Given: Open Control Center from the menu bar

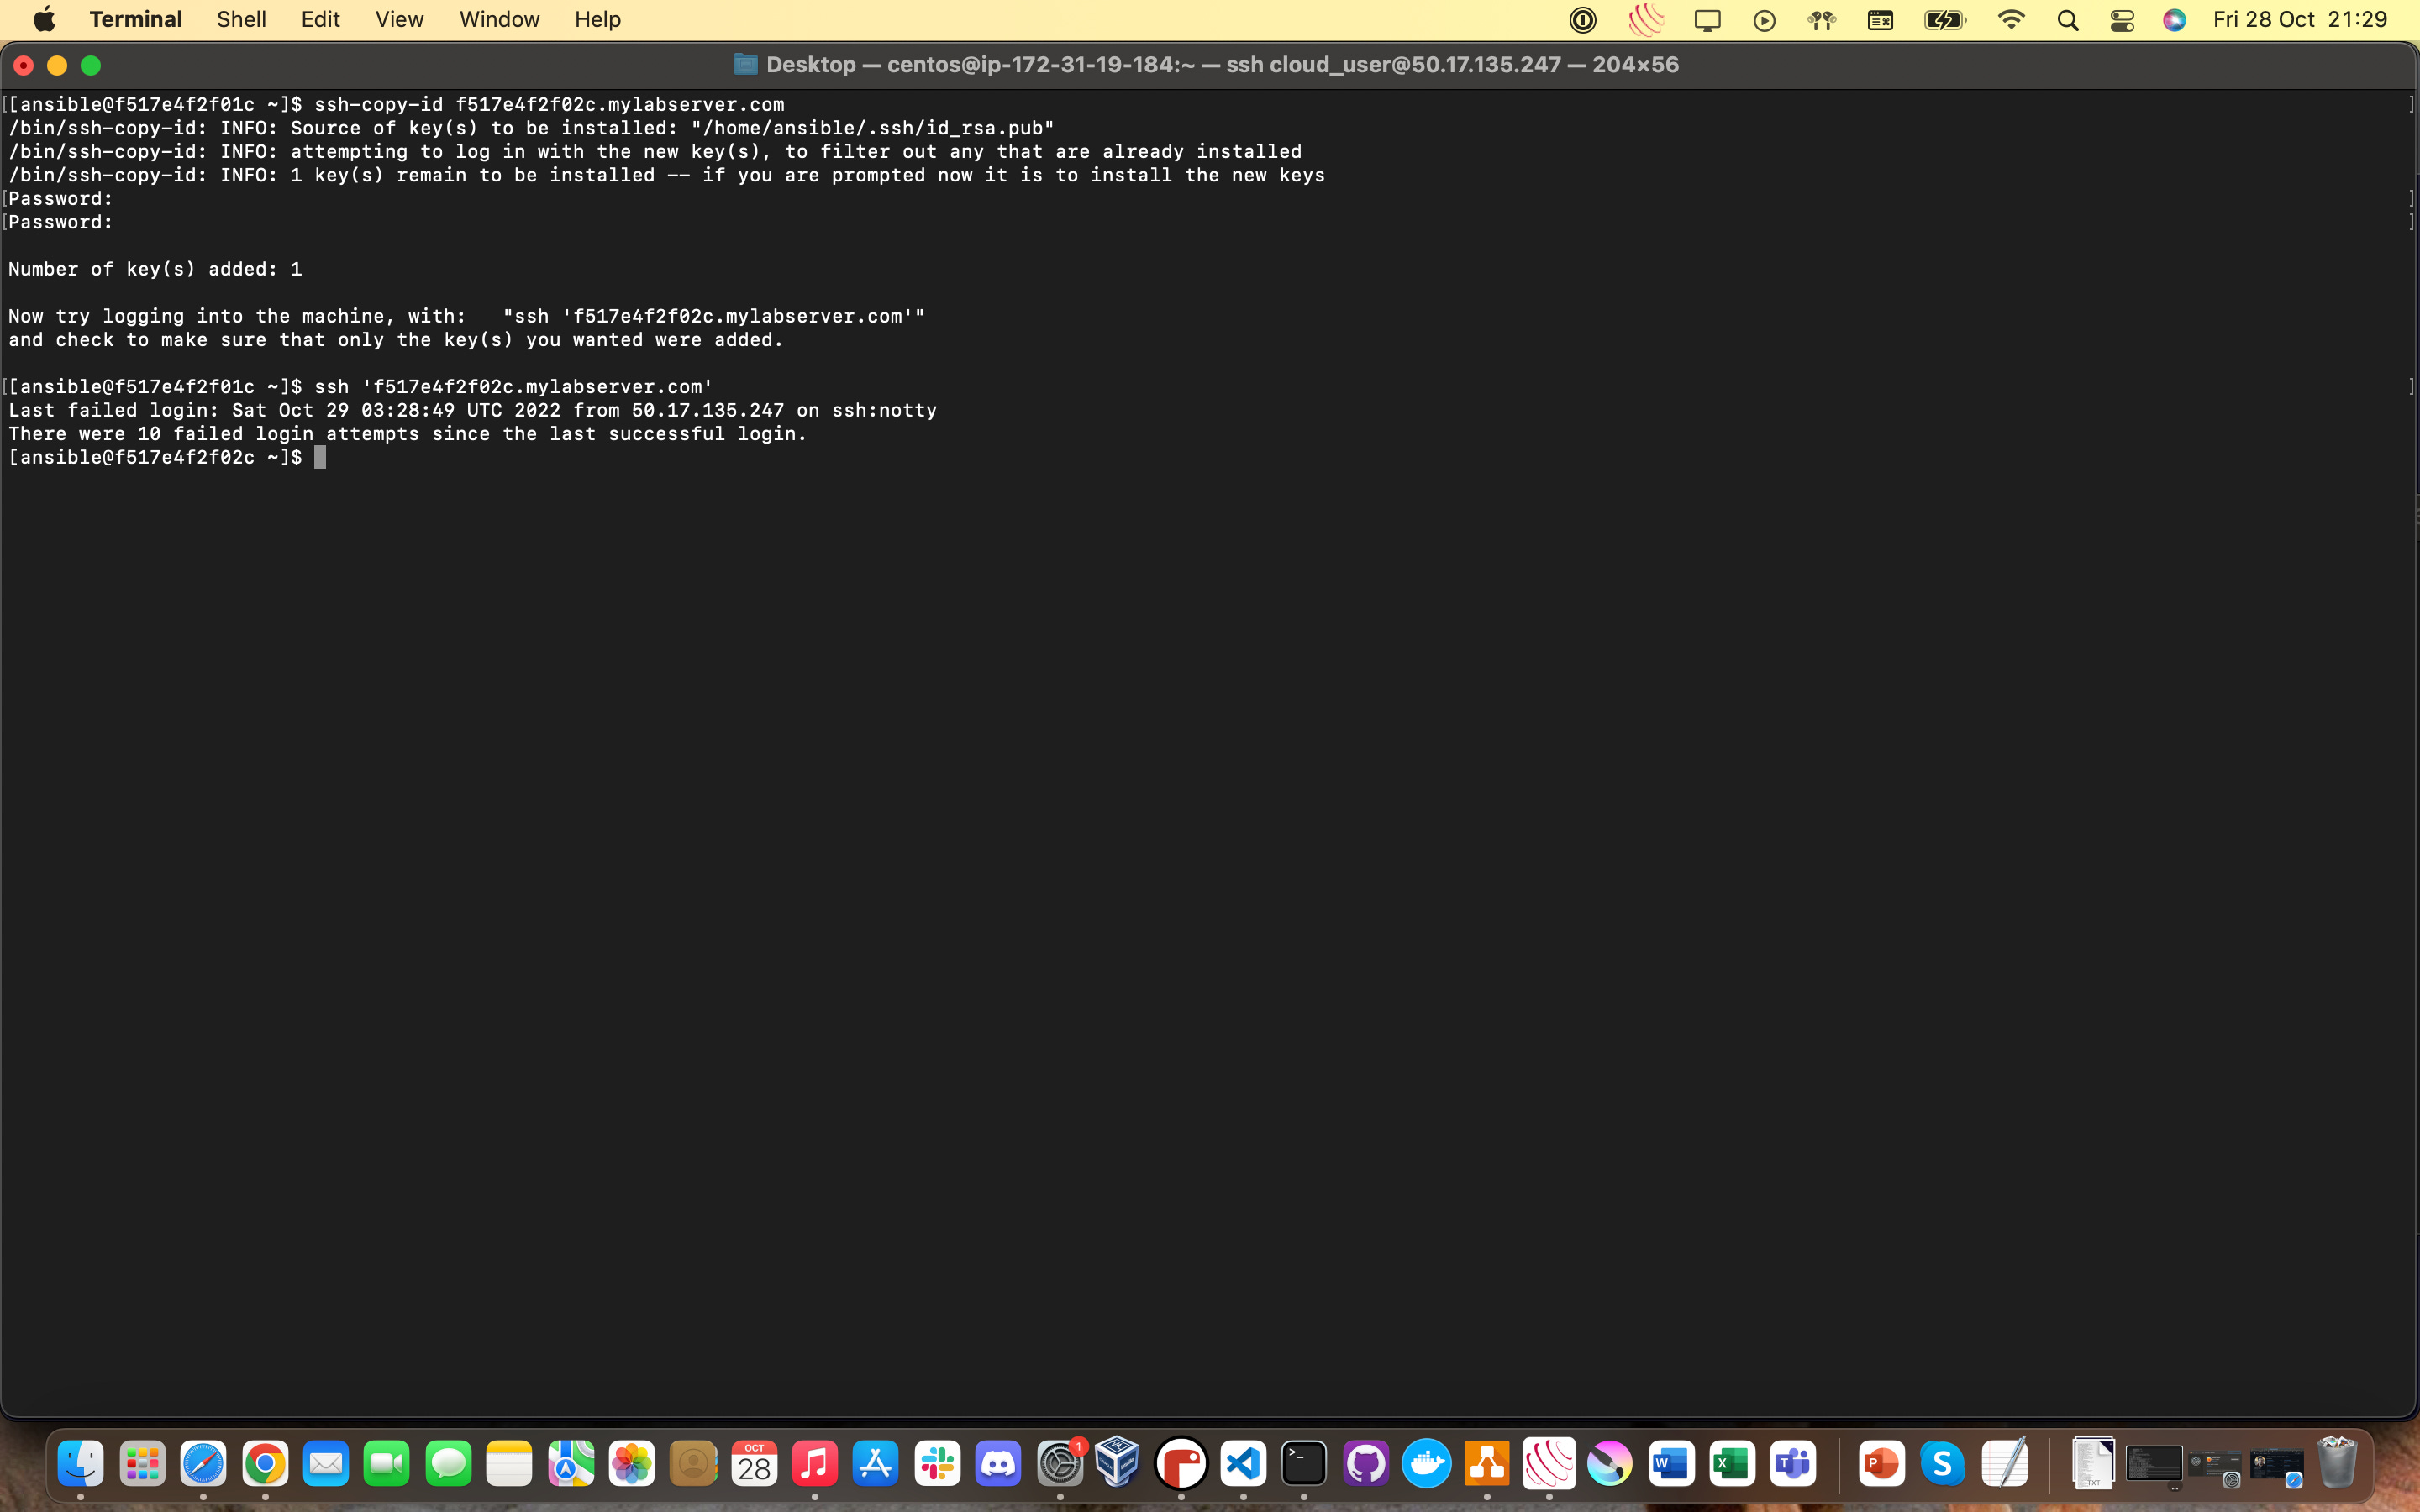Looking at the screenshot, I should pos(2122,19).
